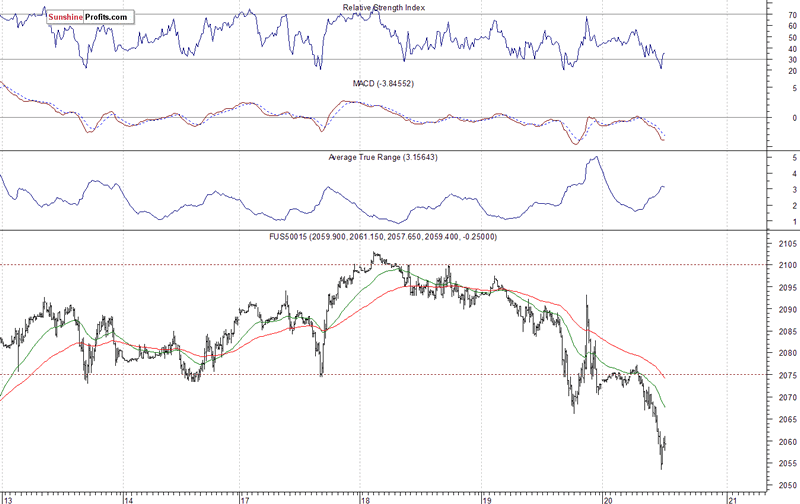Select the Average True Range (3.15643) label

coord(385,158)
